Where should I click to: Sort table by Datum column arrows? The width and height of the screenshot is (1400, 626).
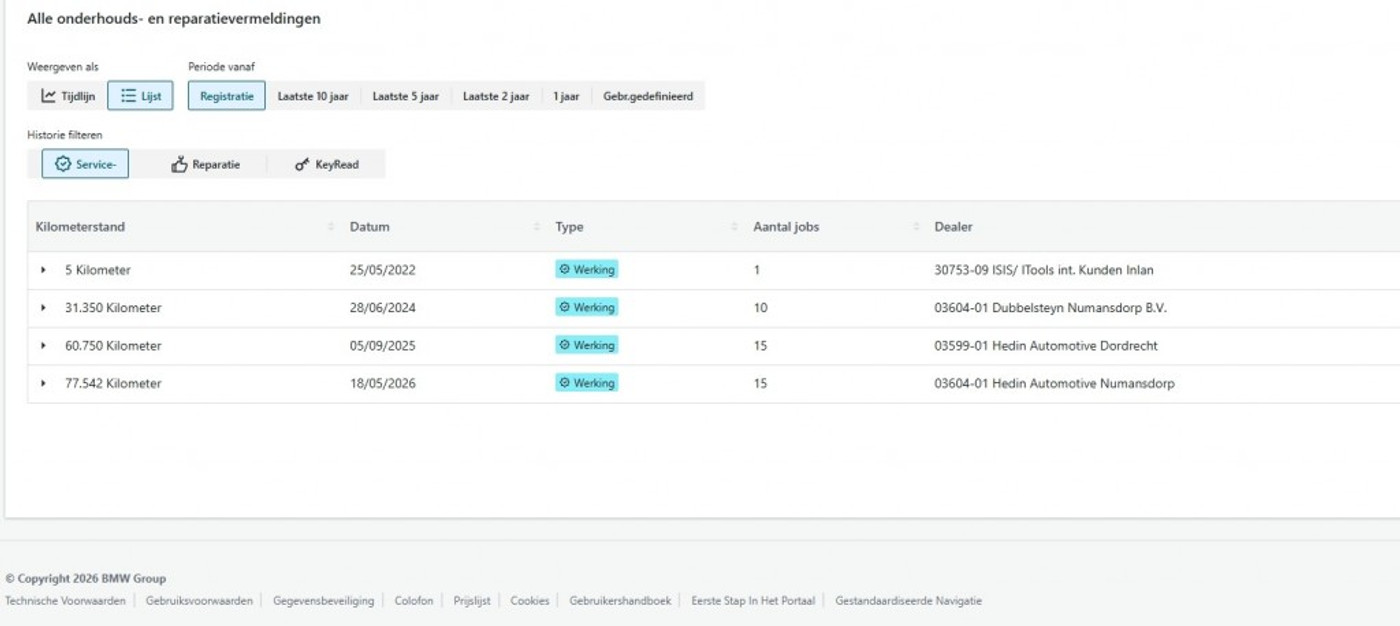coord(537,227)
